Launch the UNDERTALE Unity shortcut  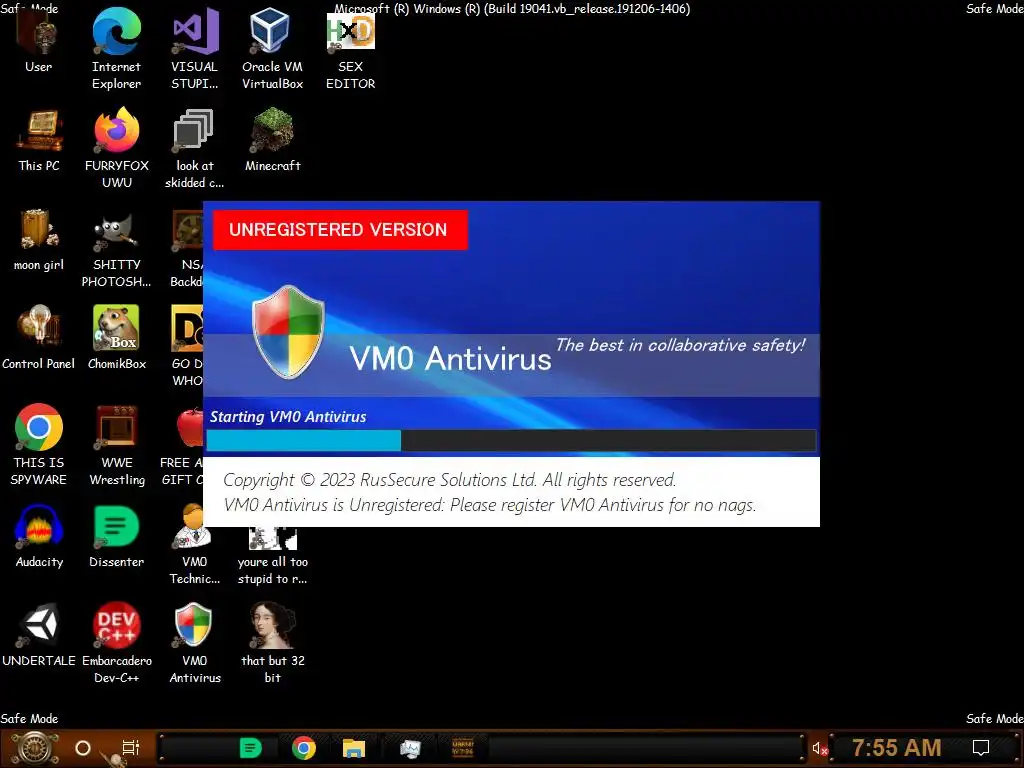click(x=39, y=636)
